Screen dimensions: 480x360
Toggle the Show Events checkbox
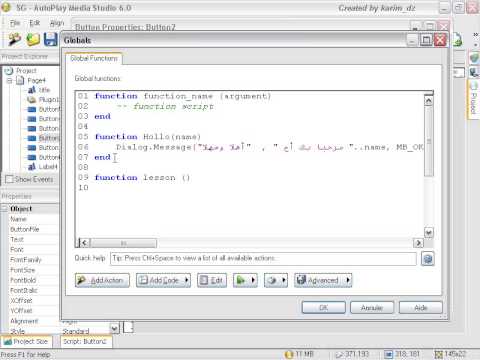pos(9,179)
